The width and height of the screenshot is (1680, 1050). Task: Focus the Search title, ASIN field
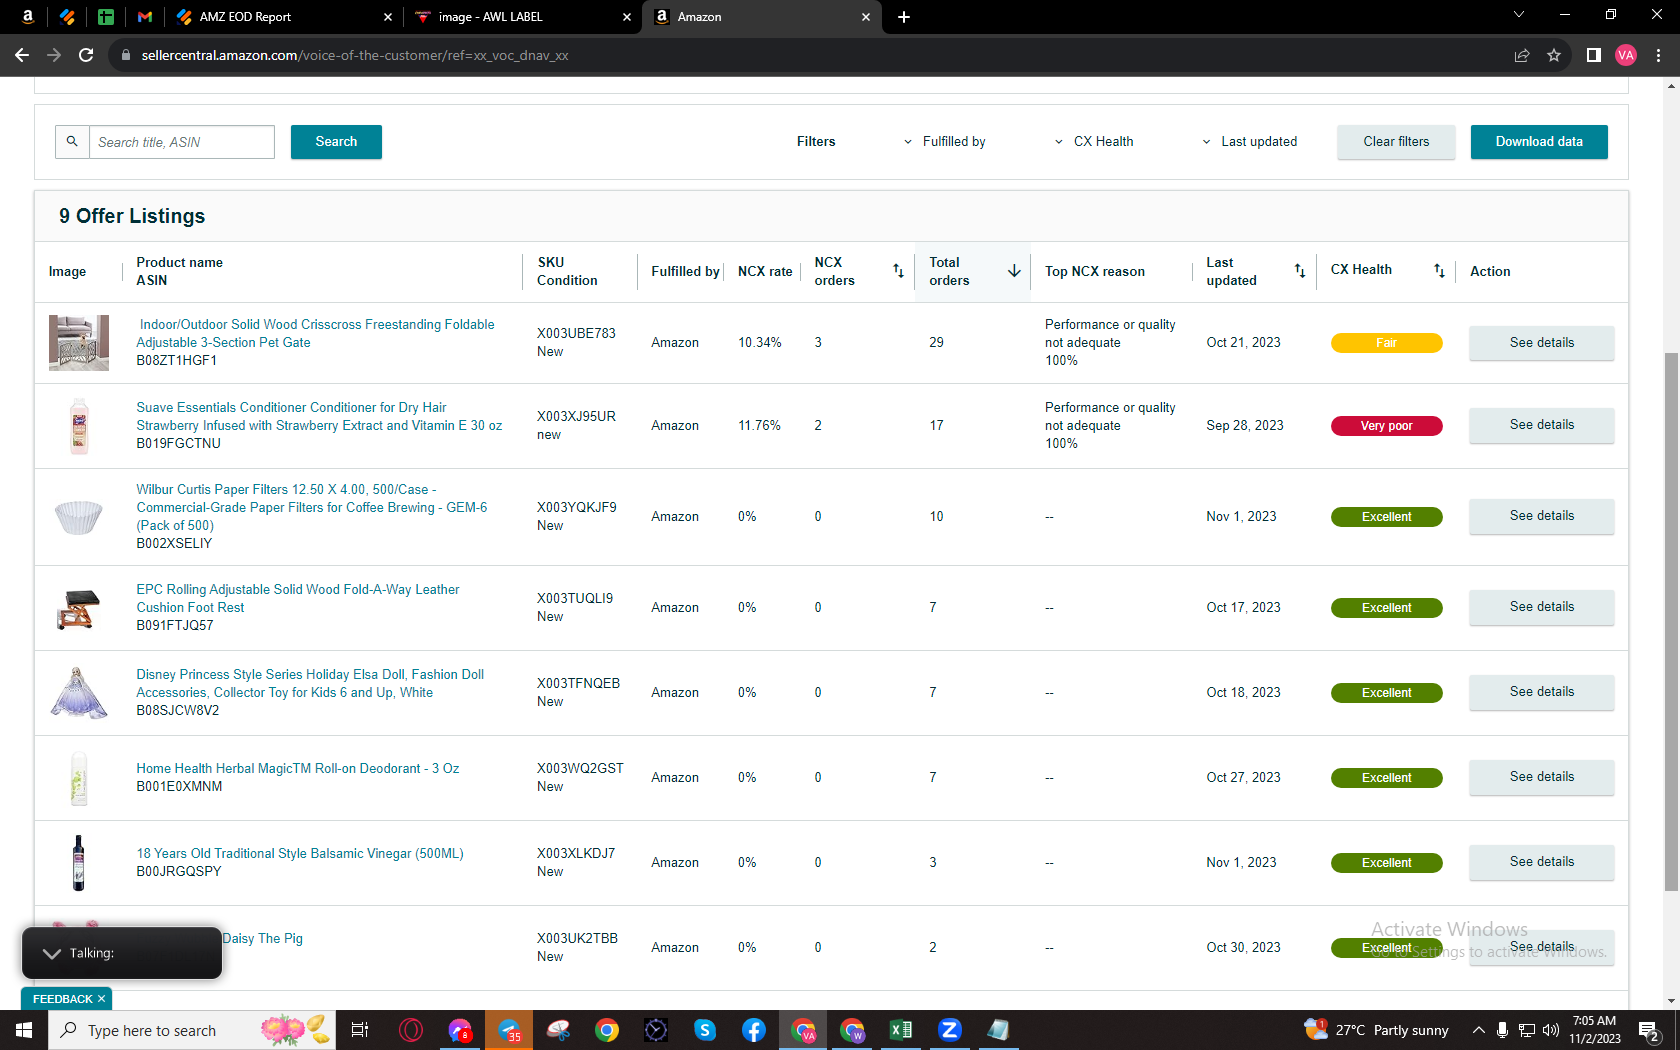[x=182, y=142]
